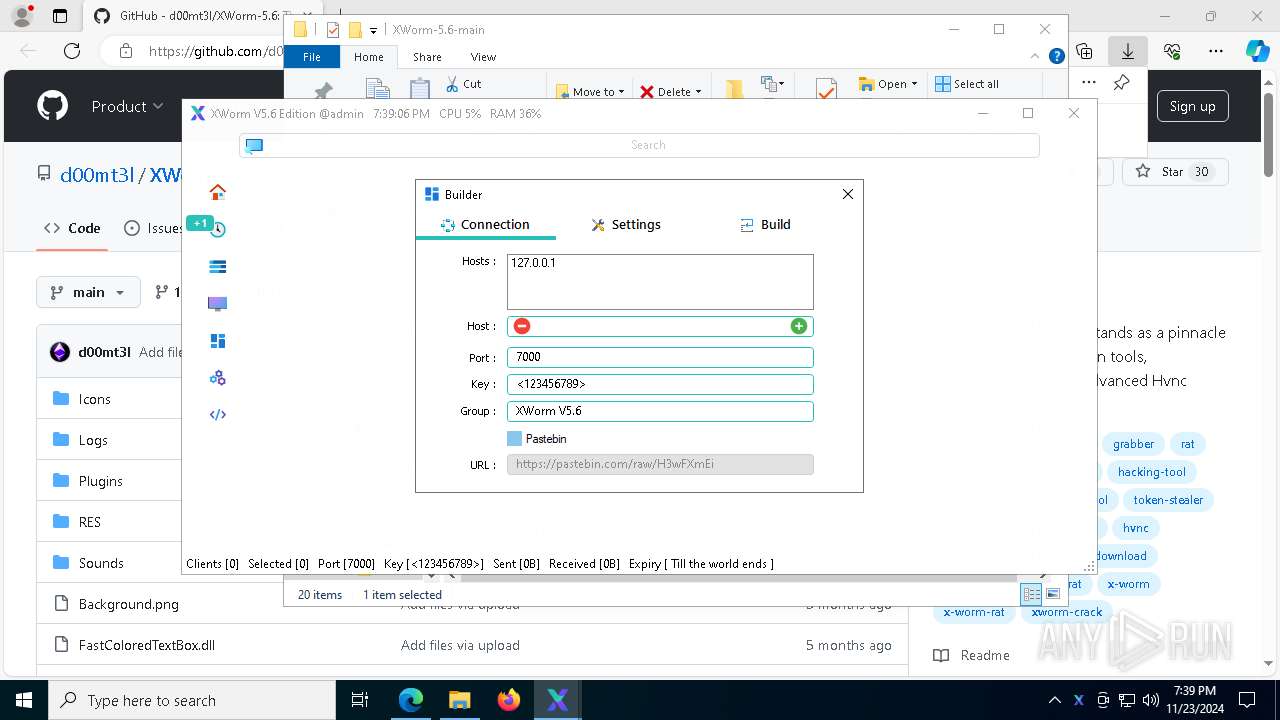Viewport: 1280px width, 720px height.
Task: Open the XWorm tray icon
Action: tap(1078, 700)
